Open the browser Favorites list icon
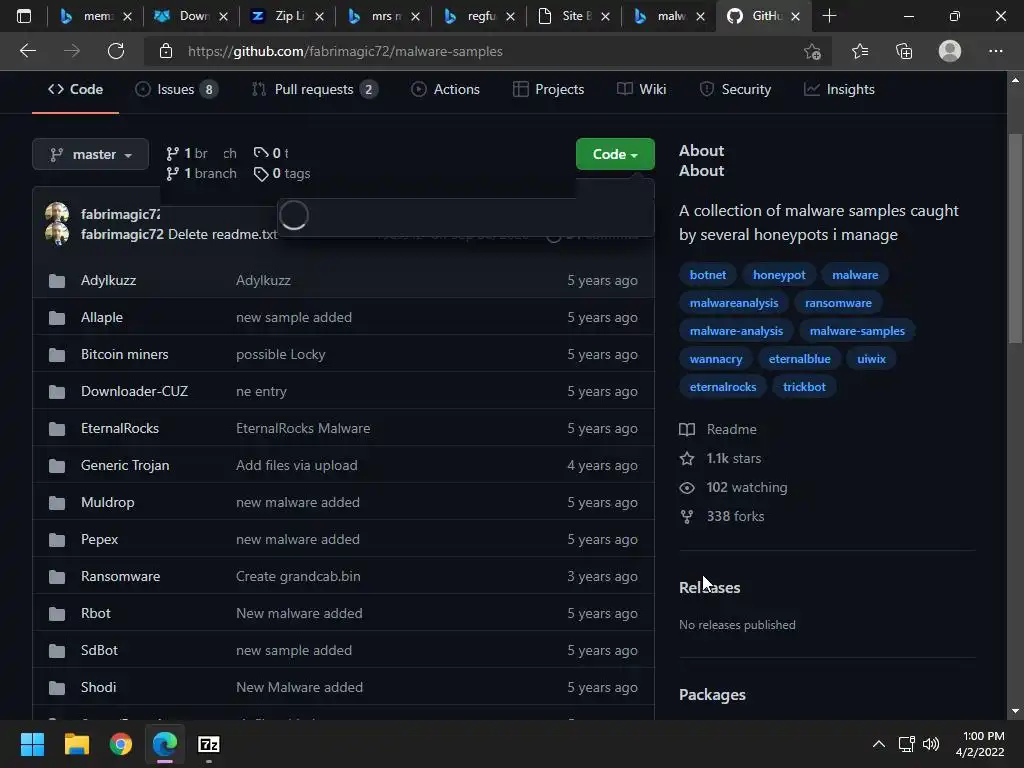 [860, 51]
